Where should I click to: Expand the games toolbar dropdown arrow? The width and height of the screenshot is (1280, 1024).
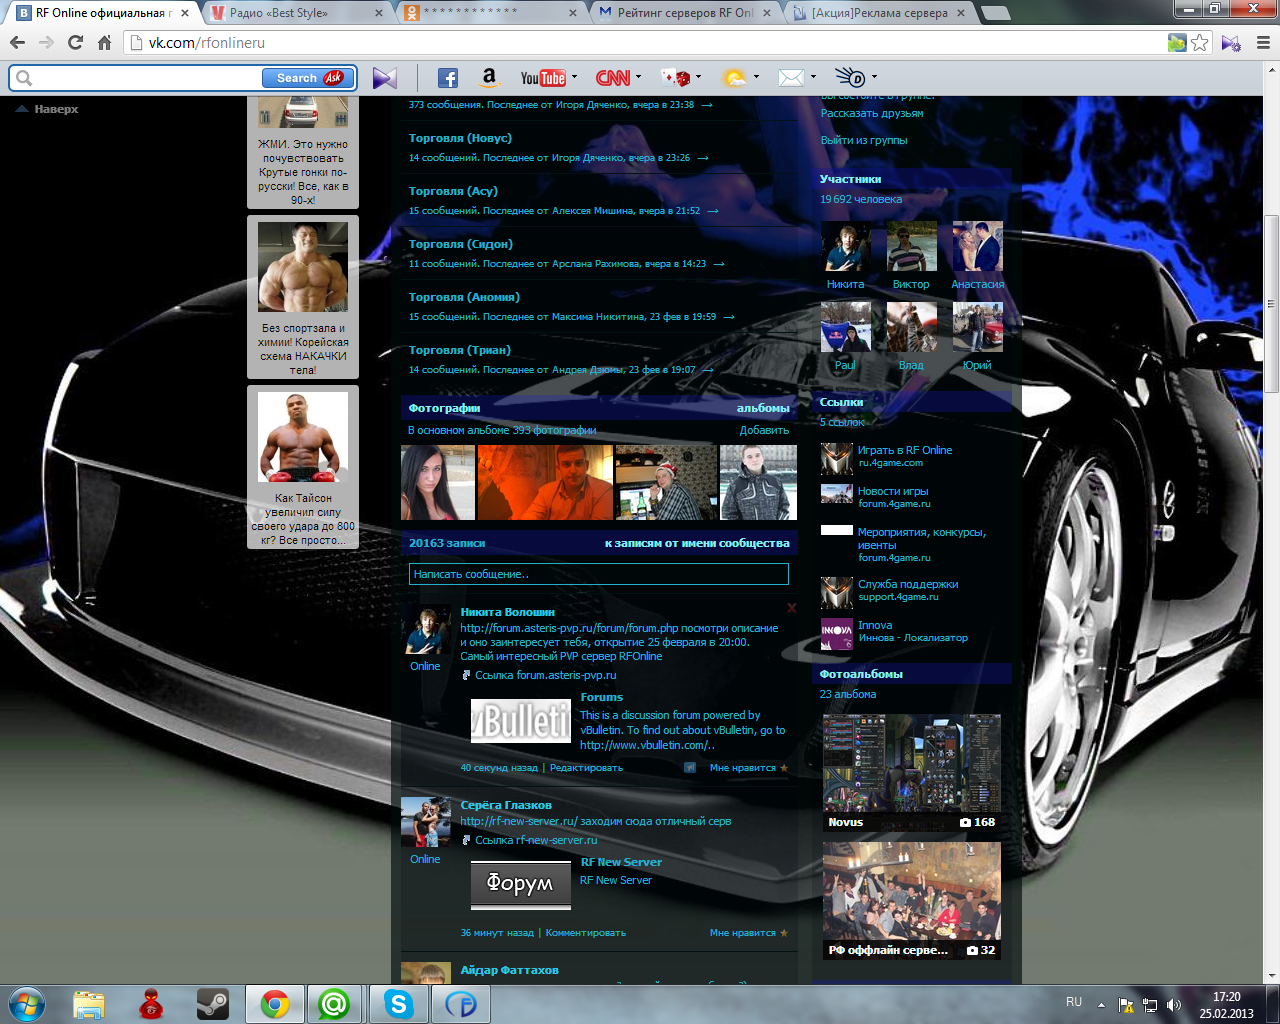click(x=698, y=77)
